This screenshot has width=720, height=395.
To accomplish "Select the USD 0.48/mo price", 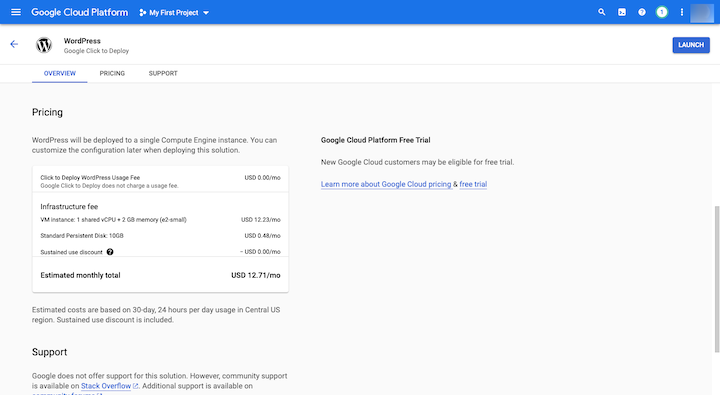I will click(x=262, y=236).
